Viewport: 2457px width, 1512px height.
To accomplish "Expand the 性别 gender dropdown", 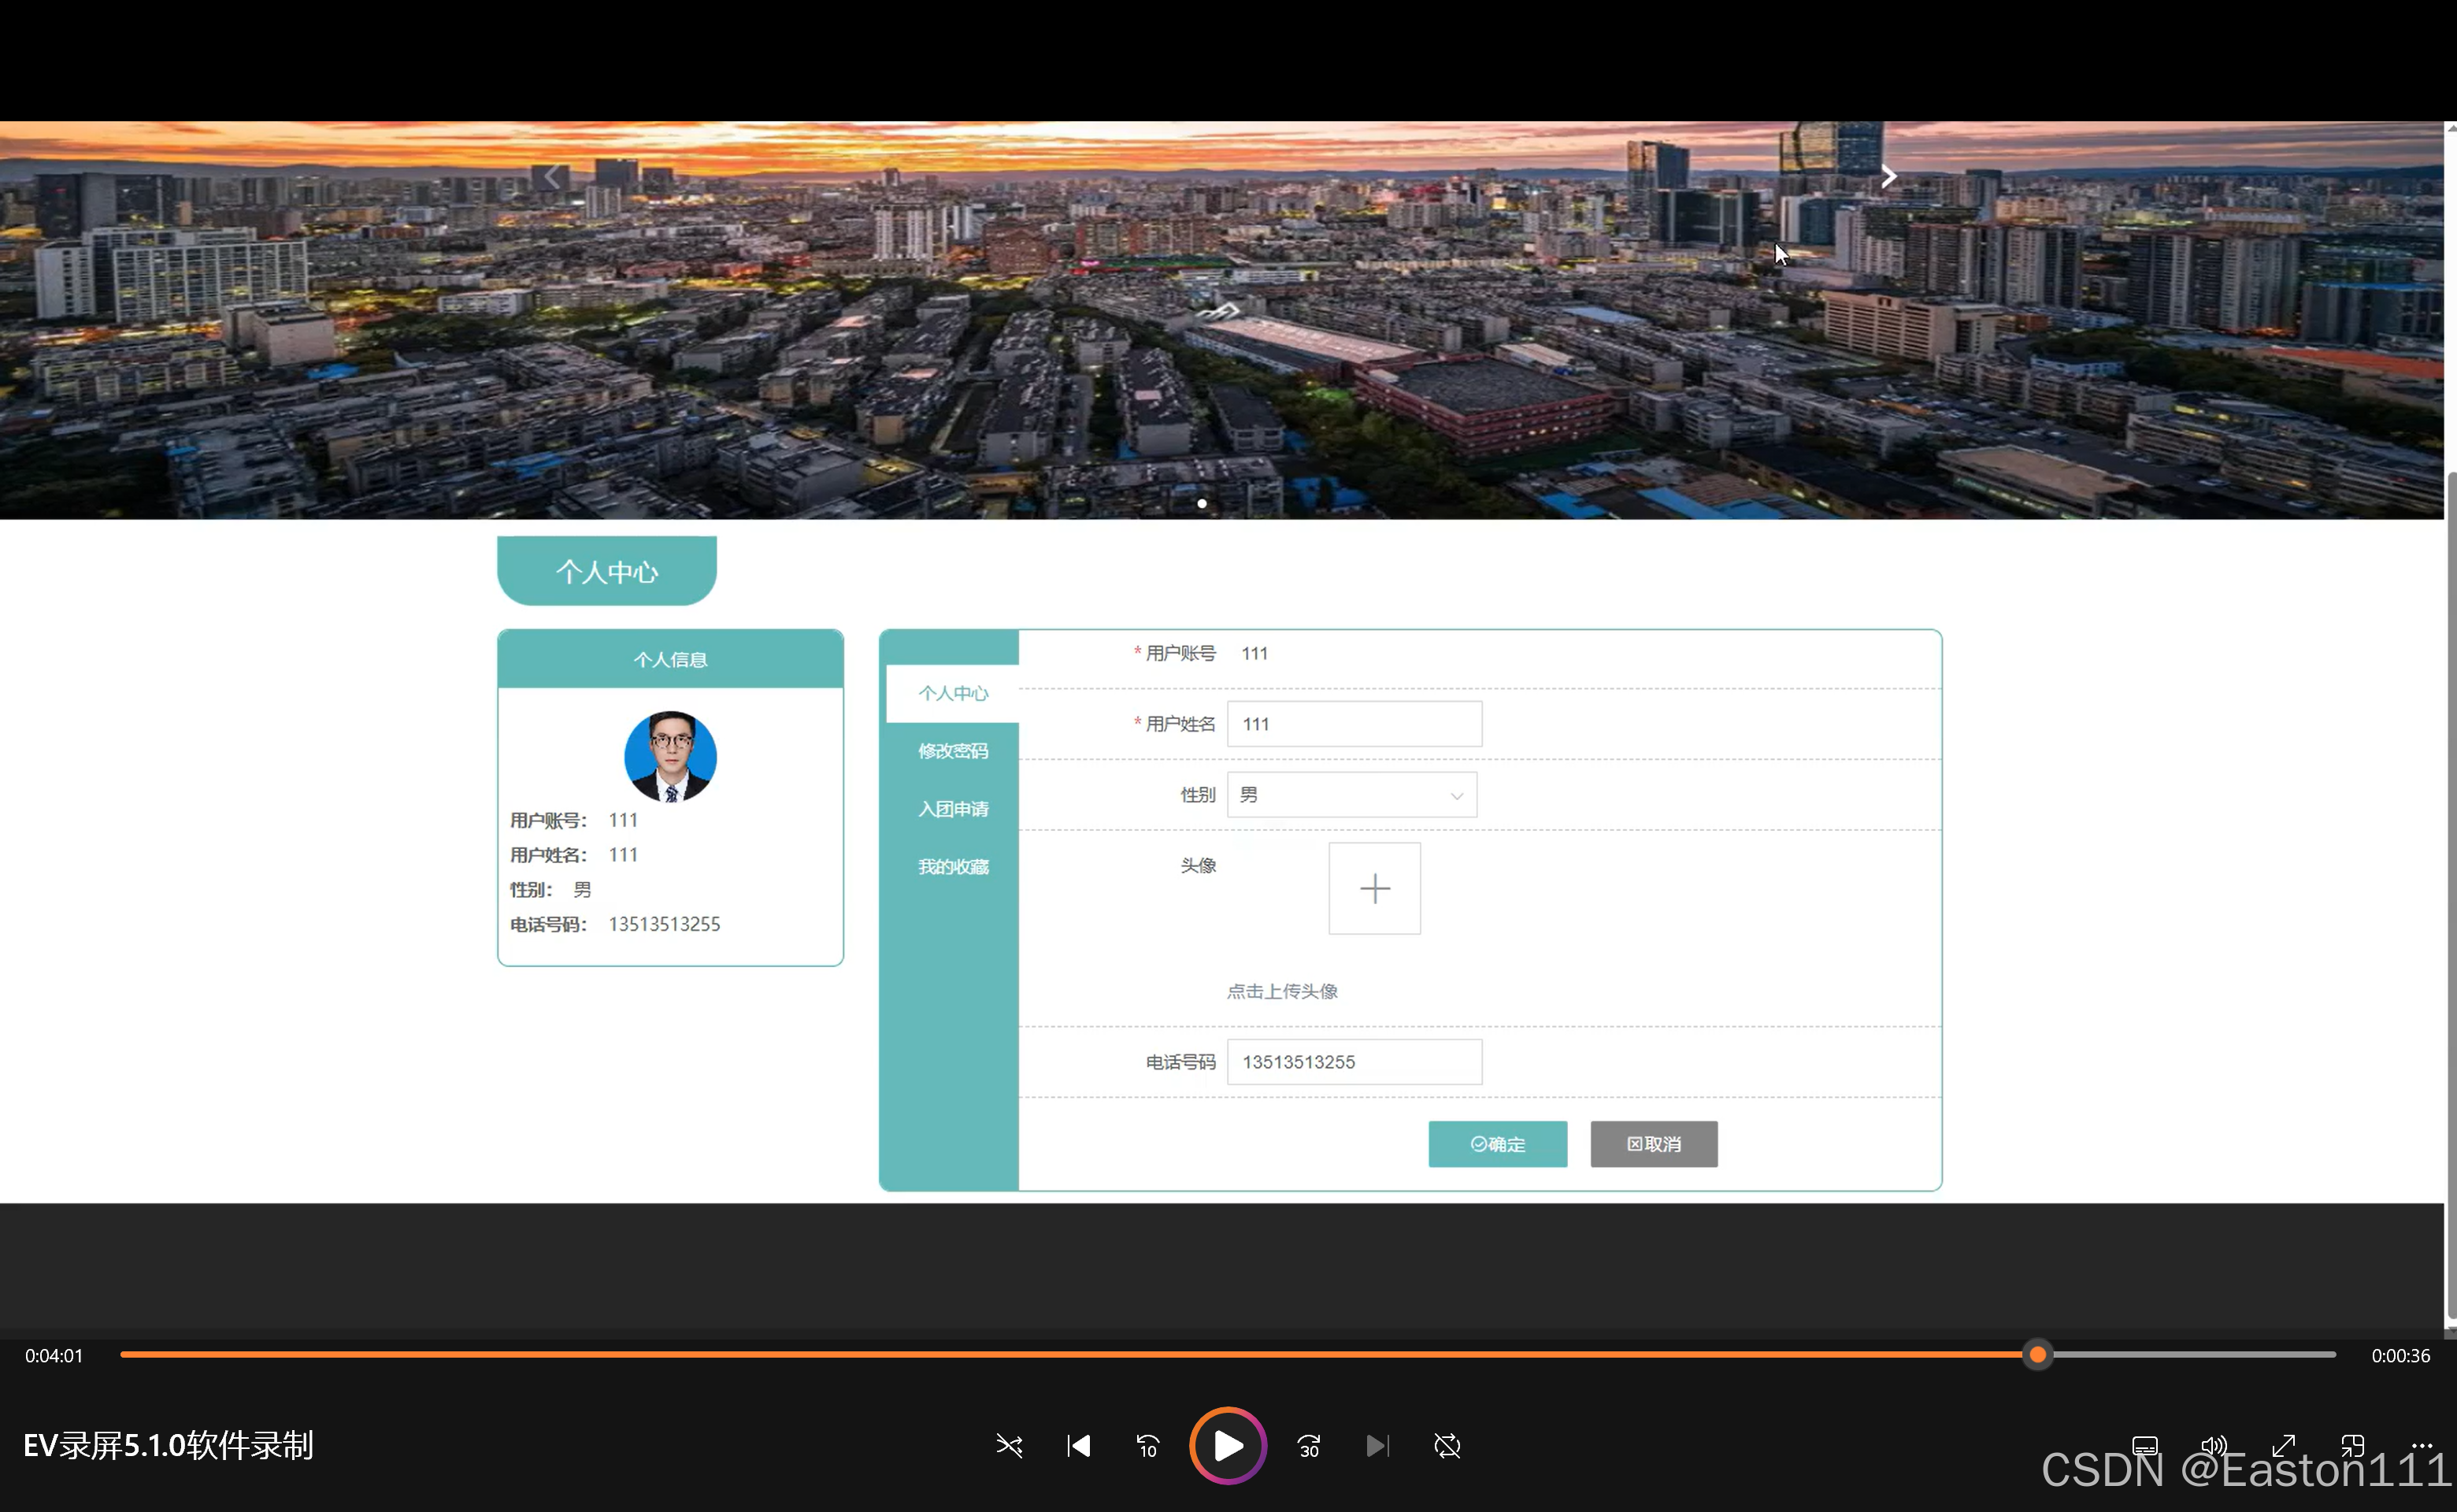I will click(1351, 795).
